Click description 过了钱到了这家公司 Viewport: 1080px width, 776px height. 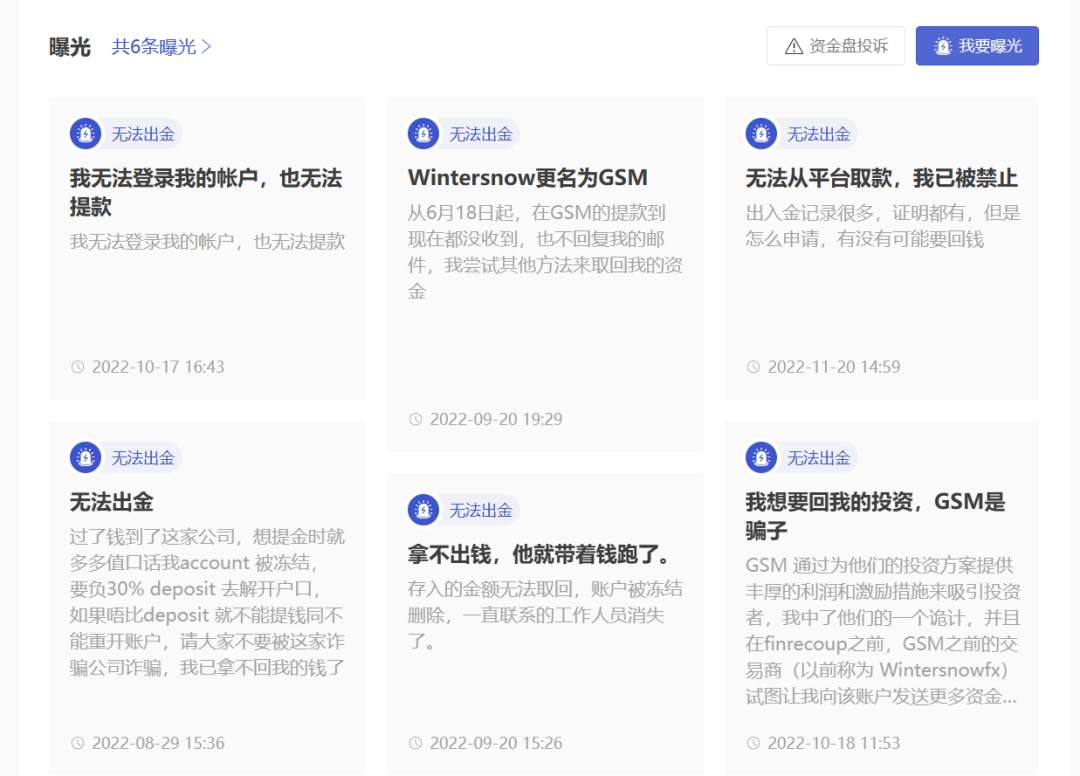[x=207, y=602]
